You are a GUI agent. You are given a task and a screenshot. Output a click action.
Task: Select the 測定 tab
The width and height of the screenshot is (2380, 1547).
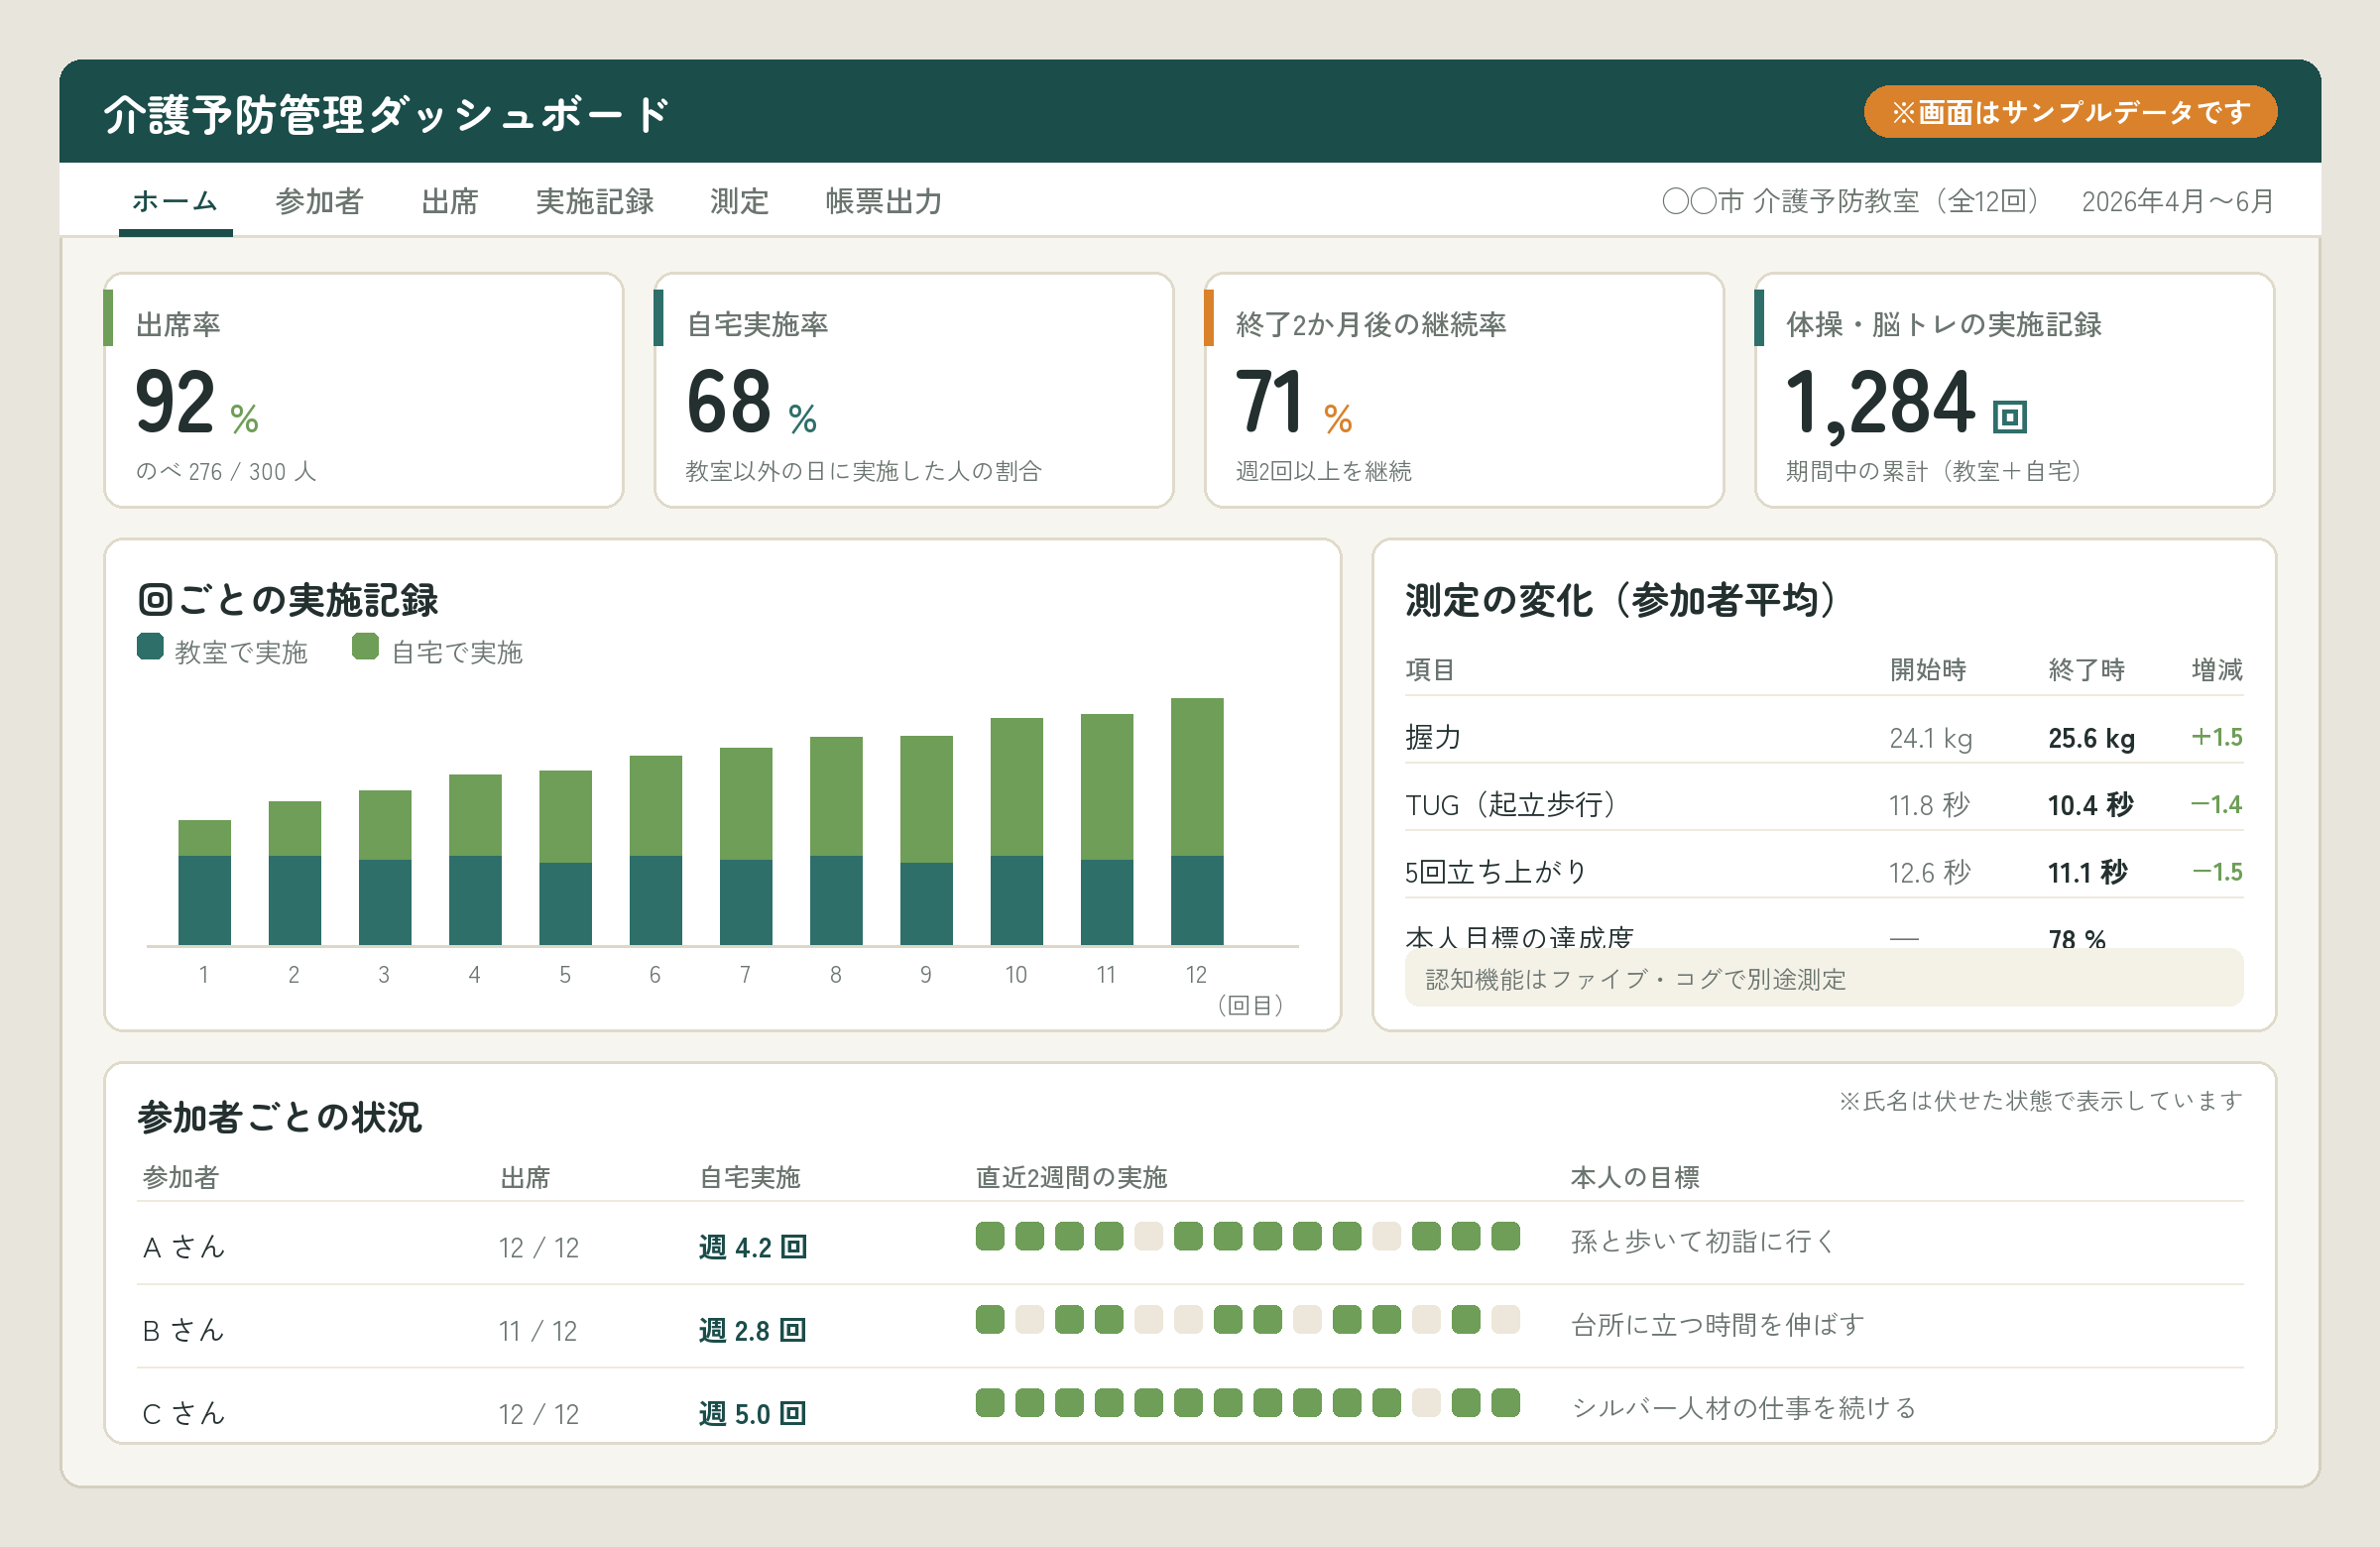point(740,201)
